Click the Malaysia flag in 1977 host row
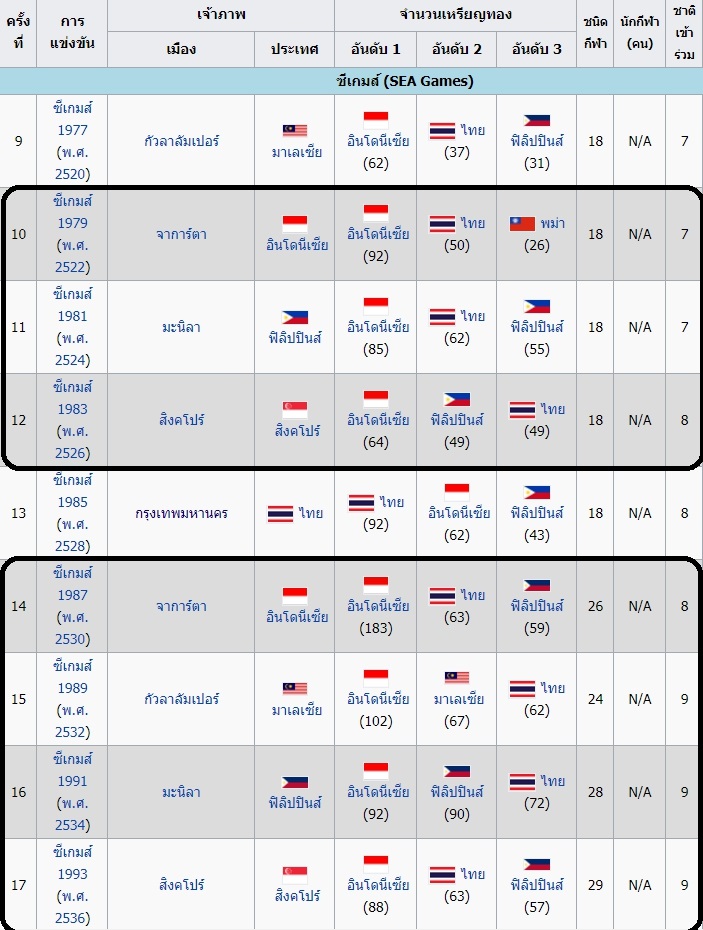 (x=295, y=130)
